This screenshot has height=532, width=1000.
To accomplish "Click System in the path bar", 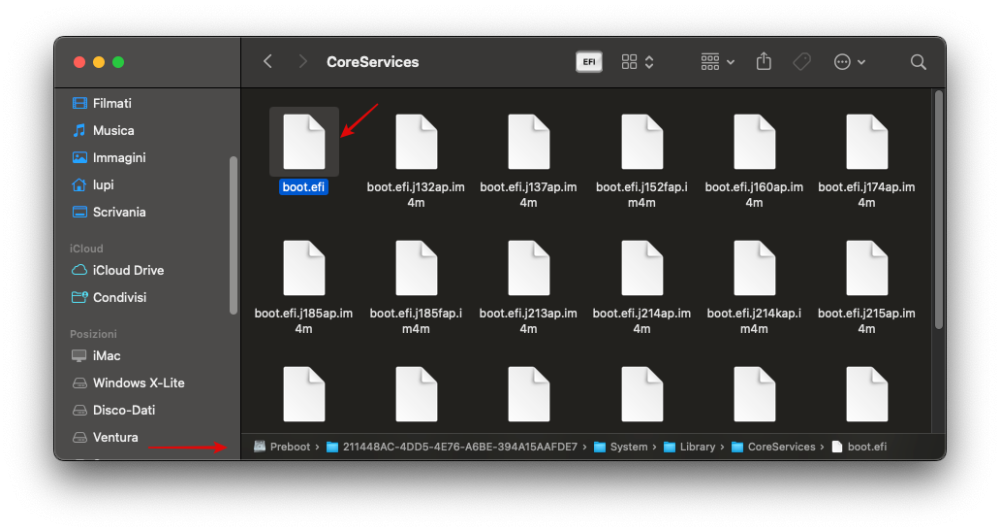I will coord(621,447).
